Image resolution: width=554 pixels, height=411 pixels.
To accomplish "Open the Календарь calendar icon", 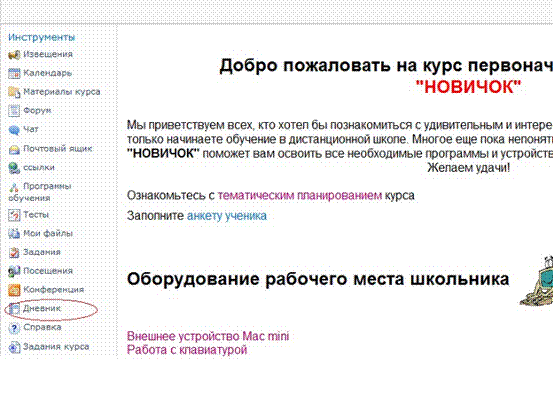I will (14, 74).
